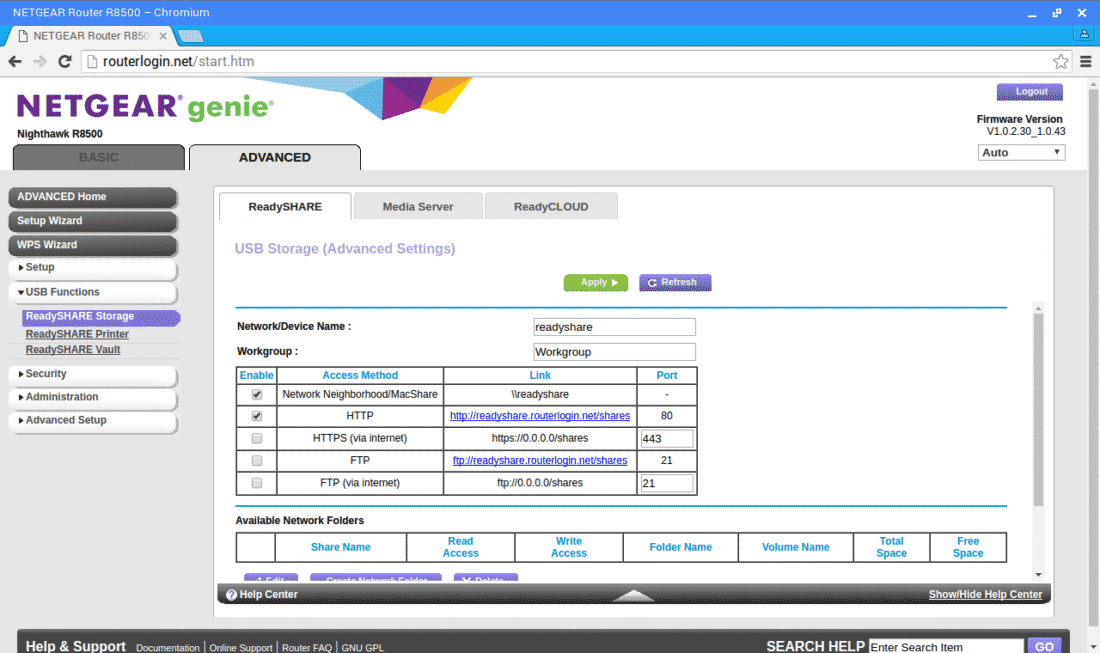Collapse the USB Functions section
1100x653 pixels.
(x=93, y=292)
